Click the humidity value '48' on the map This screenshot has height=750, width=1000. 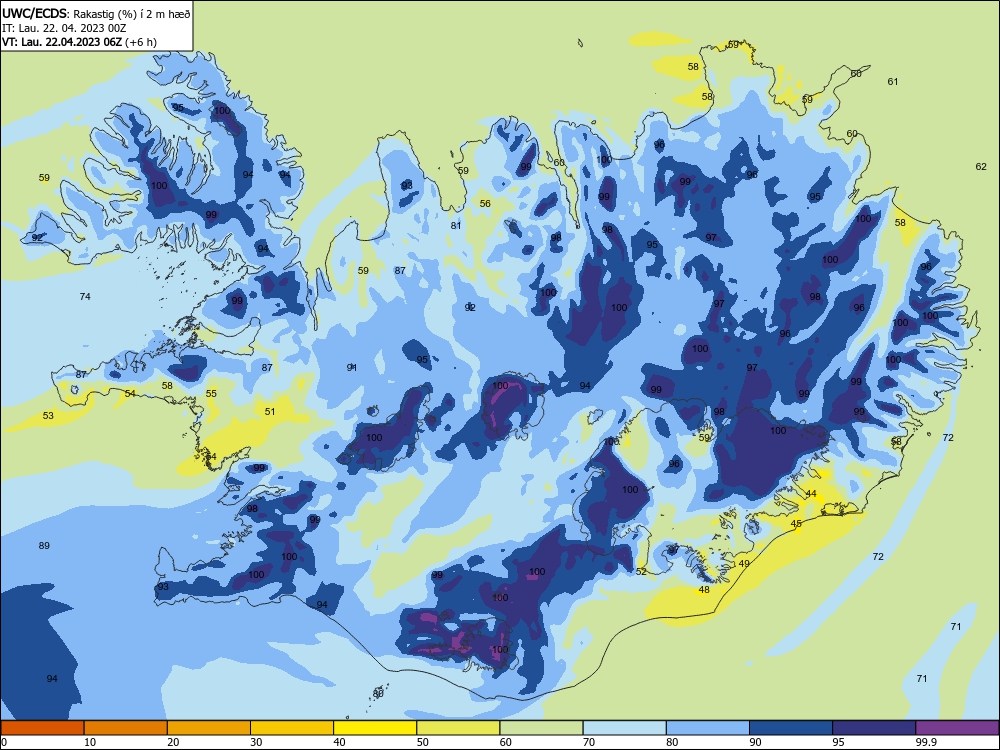704,589
